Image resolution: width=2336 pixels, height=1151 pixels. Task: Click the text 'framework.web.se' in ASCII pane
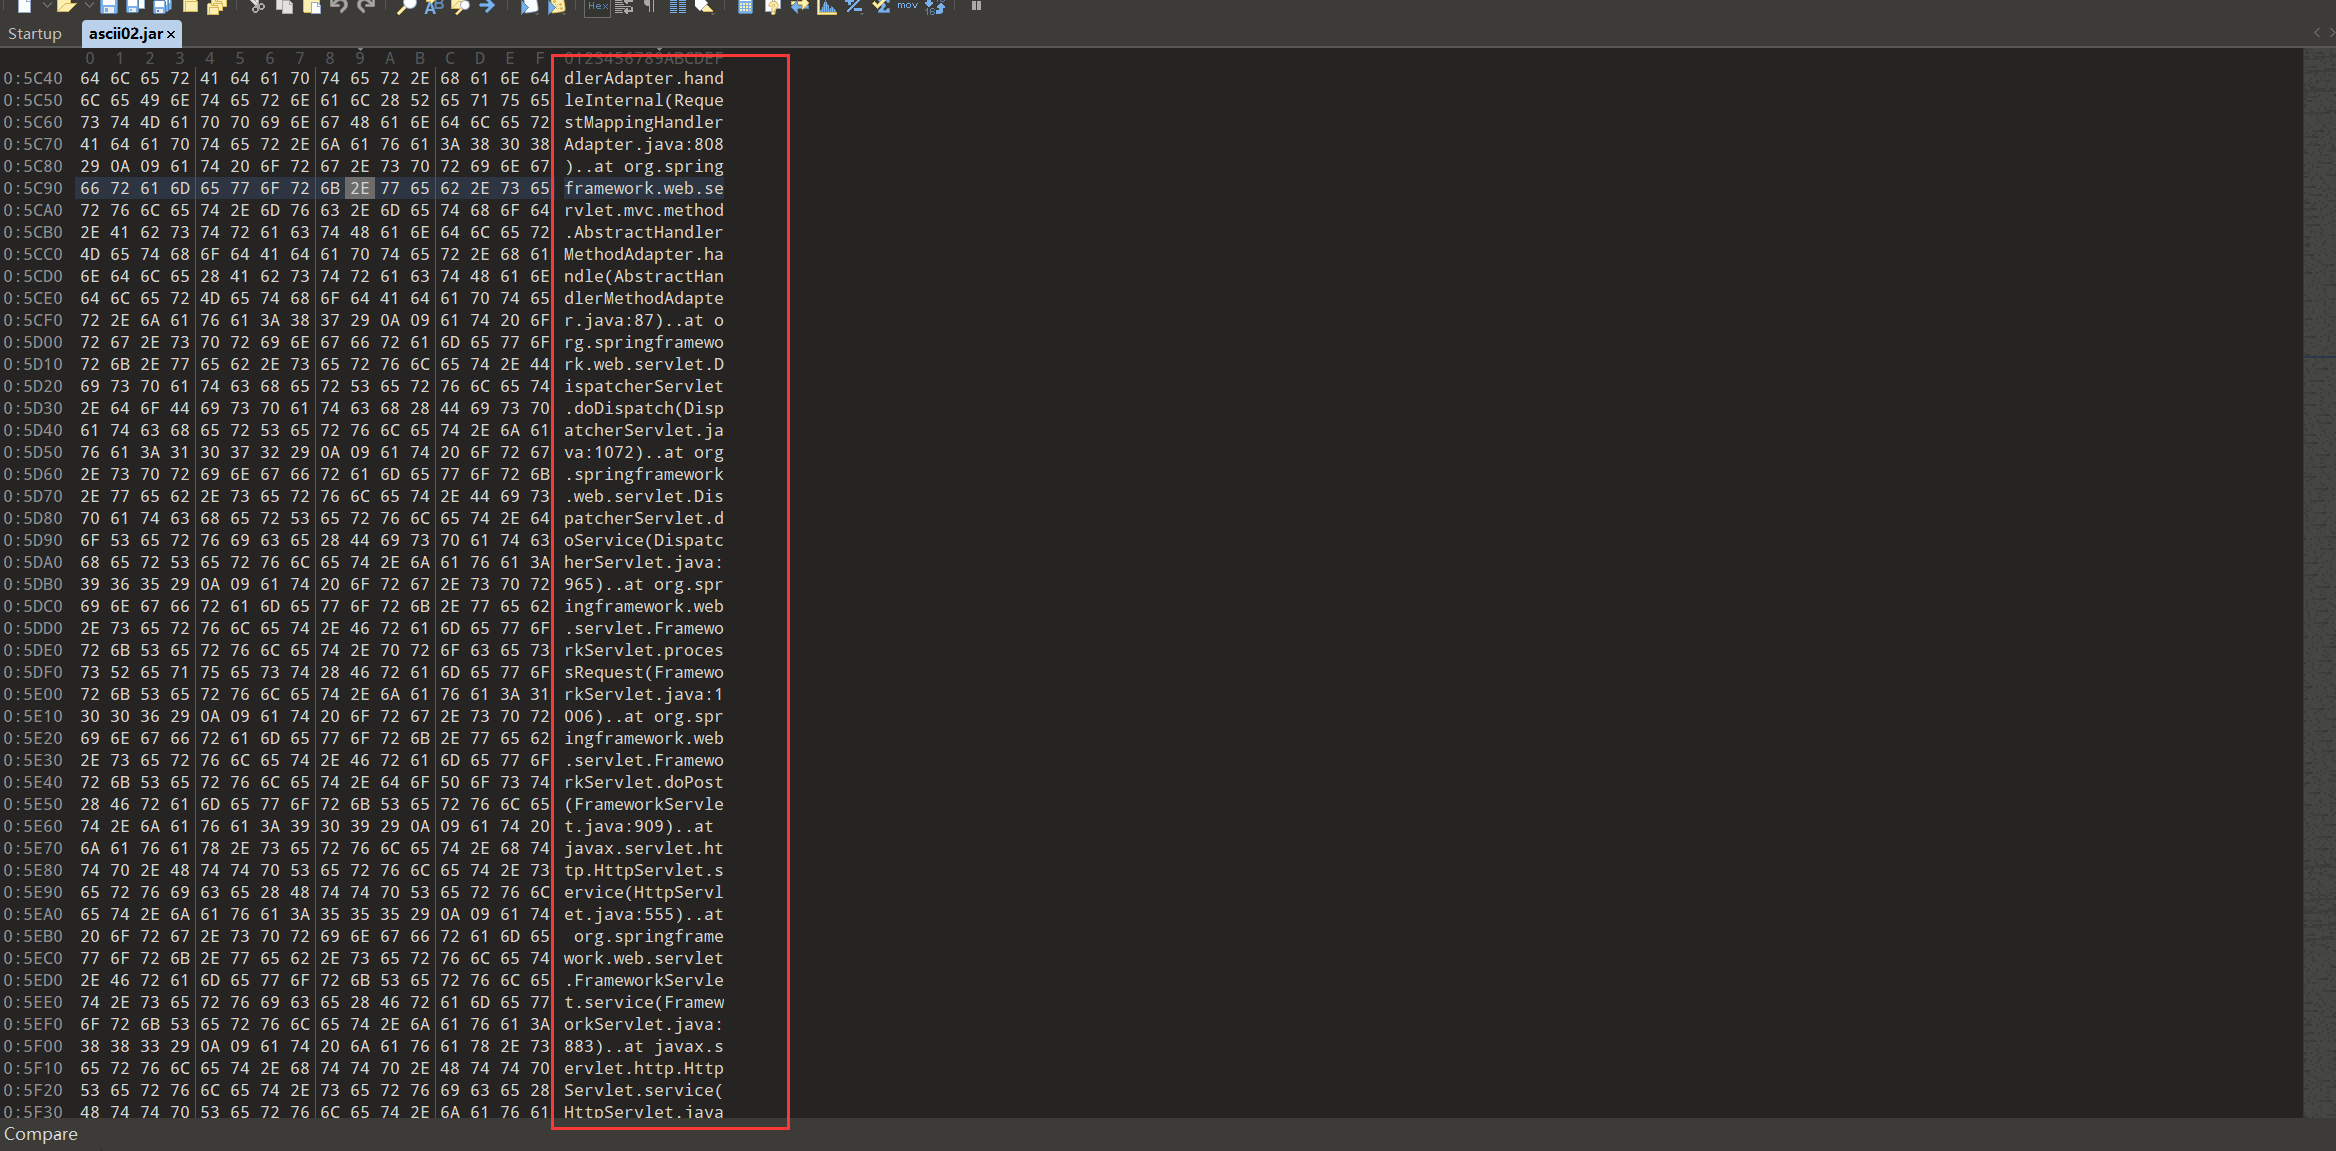pos(643,188)
